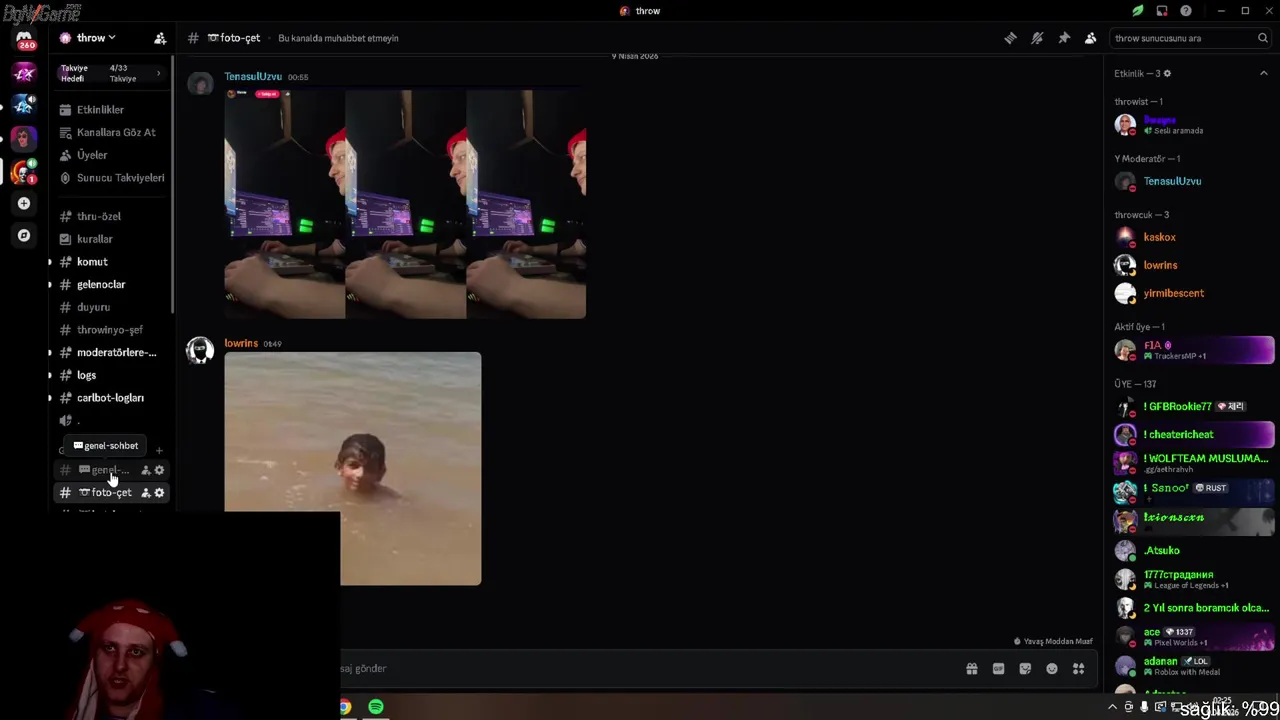Screen dimensions: 1280x720
Task: Click TenasulUzvu's username in chat
Action: [253, 76]
